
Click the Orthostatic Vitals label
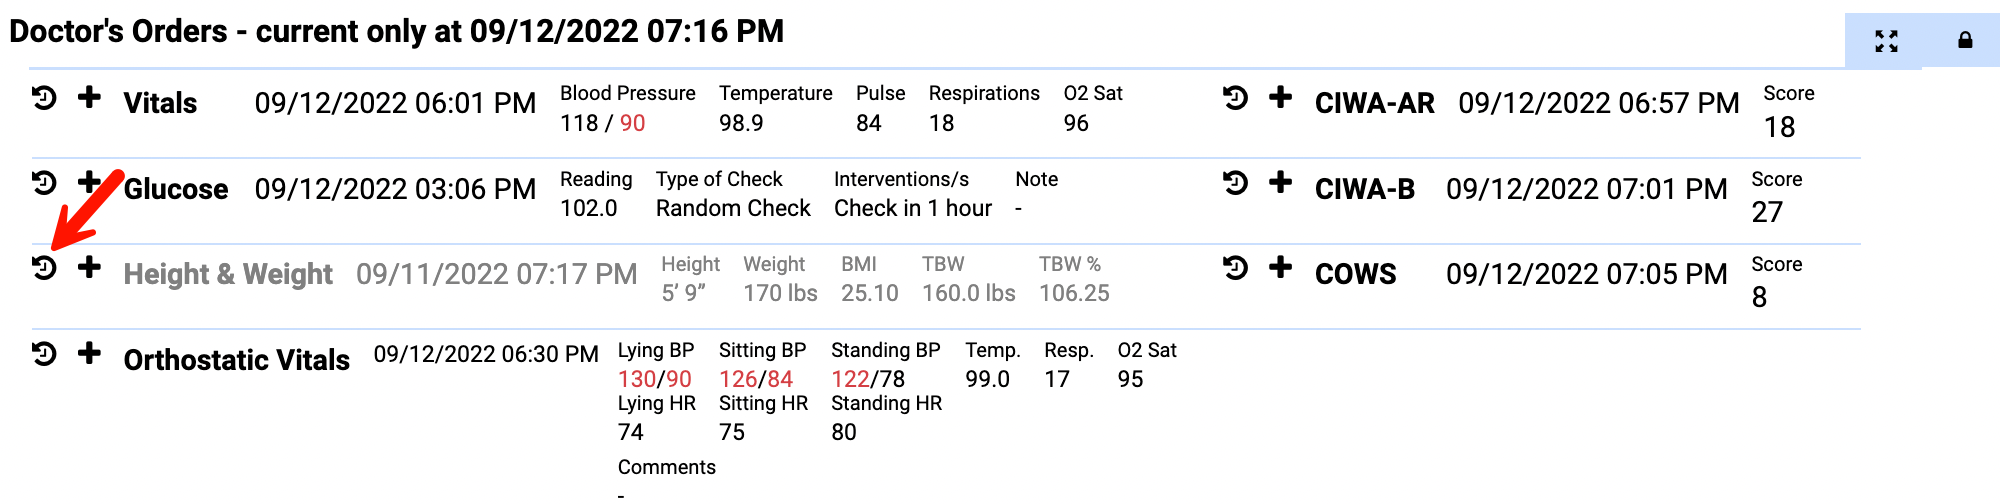click(x=237, y=360)
